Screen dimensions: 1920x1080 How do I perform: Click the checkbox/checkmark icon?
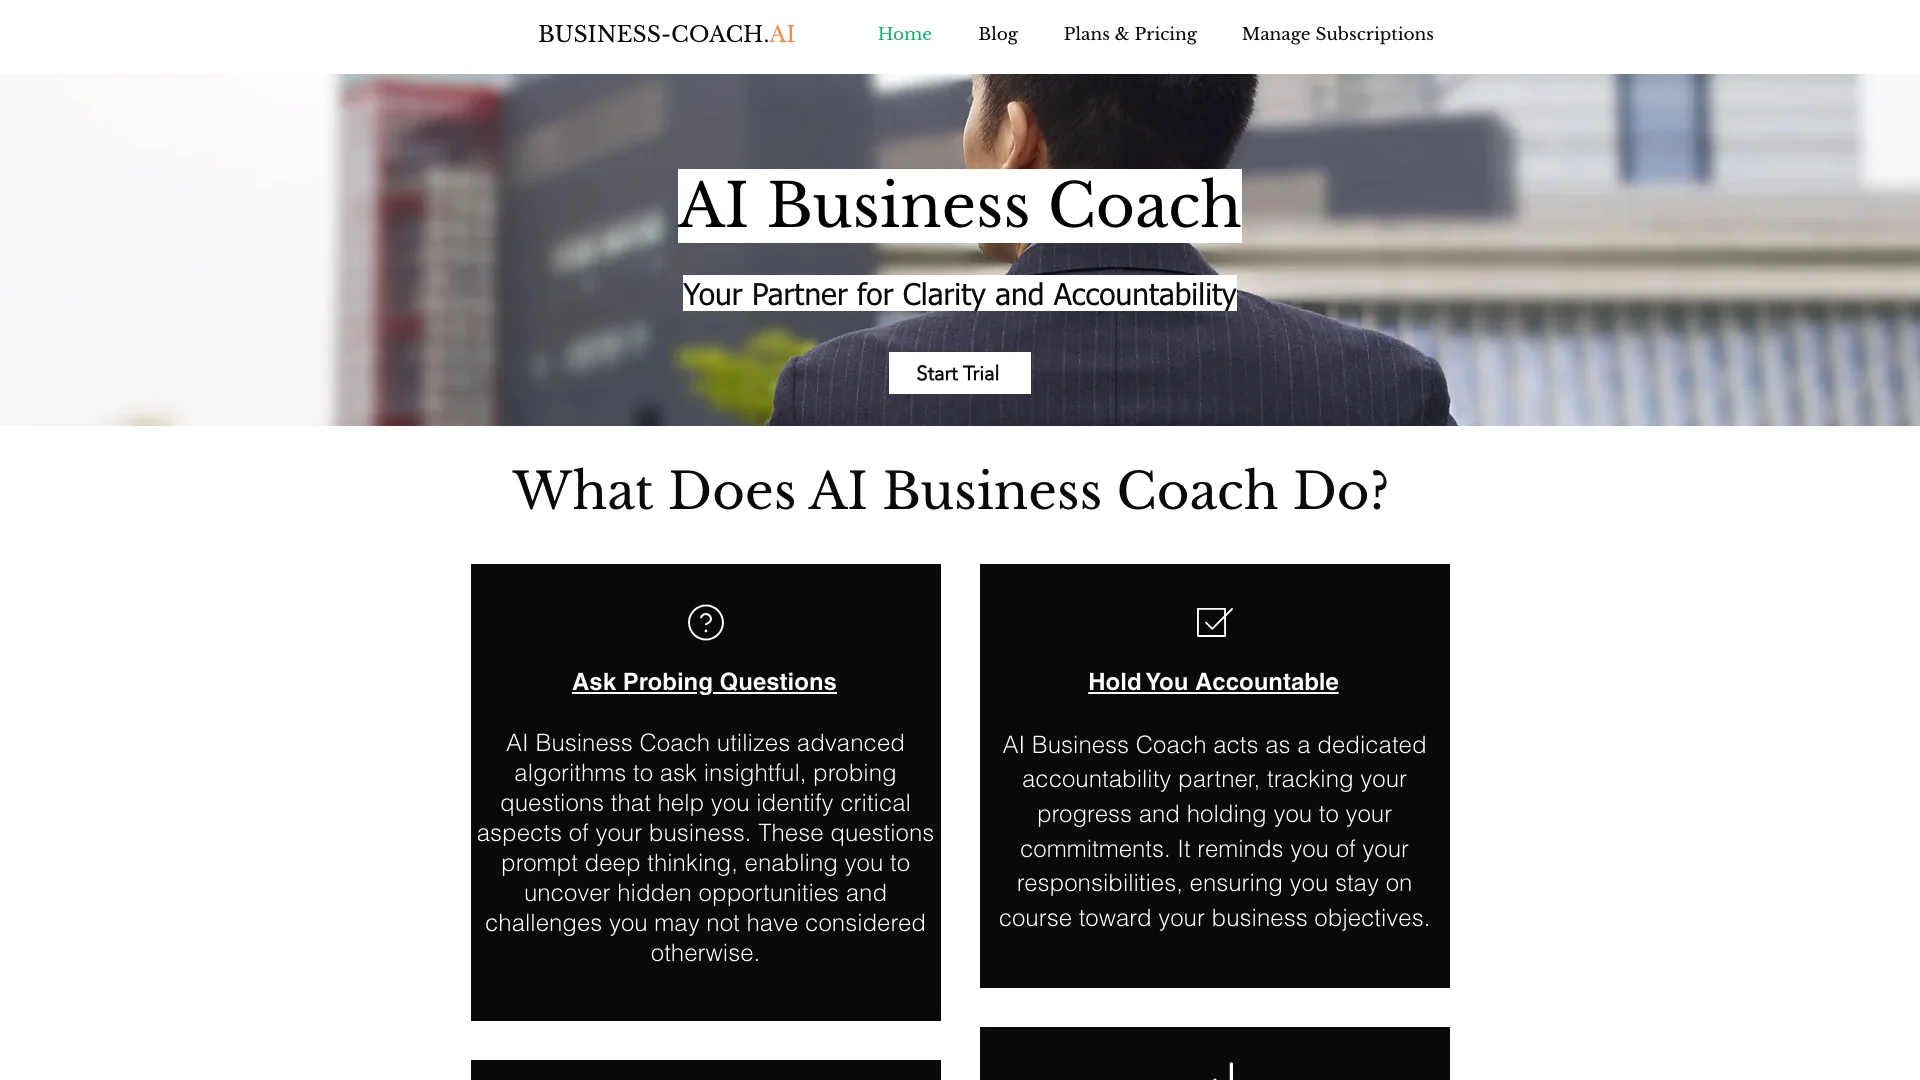pos(1213,622)
